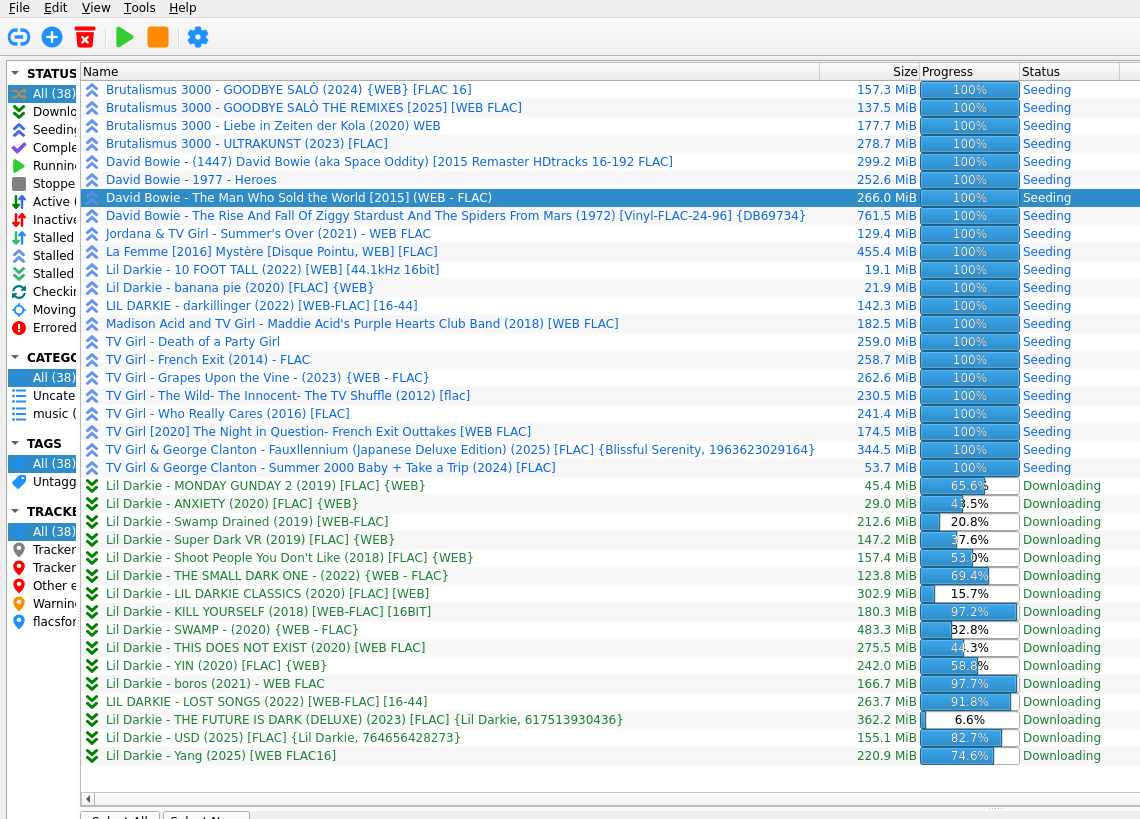
Task: Select the Other error tracker filter icon
Action: 19,586
